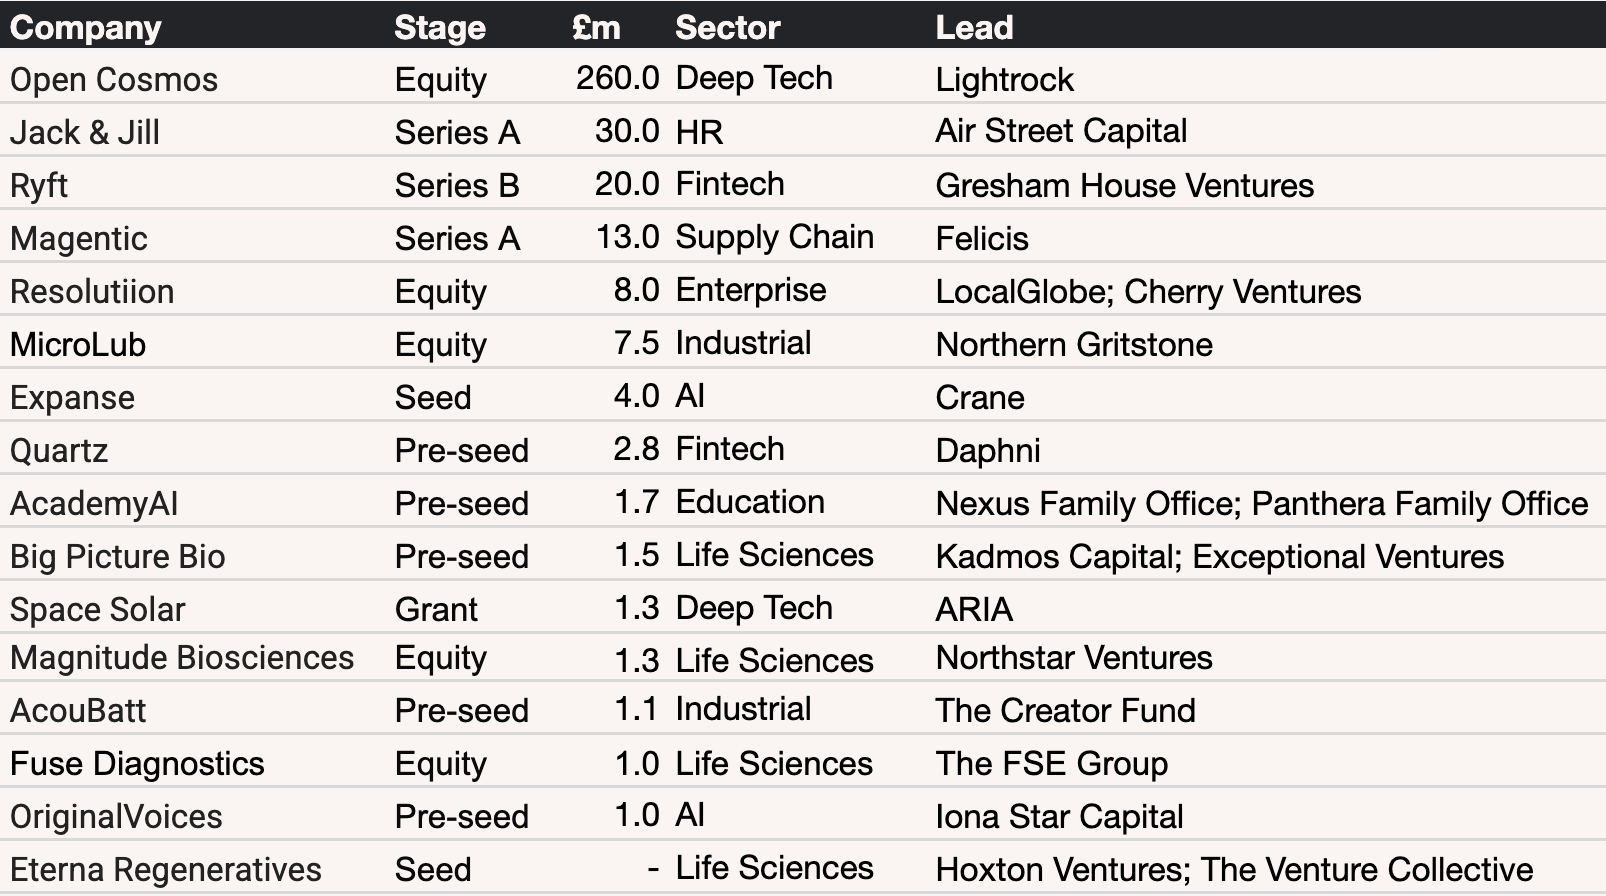Select the Stage column header

(x=440, y=28)
